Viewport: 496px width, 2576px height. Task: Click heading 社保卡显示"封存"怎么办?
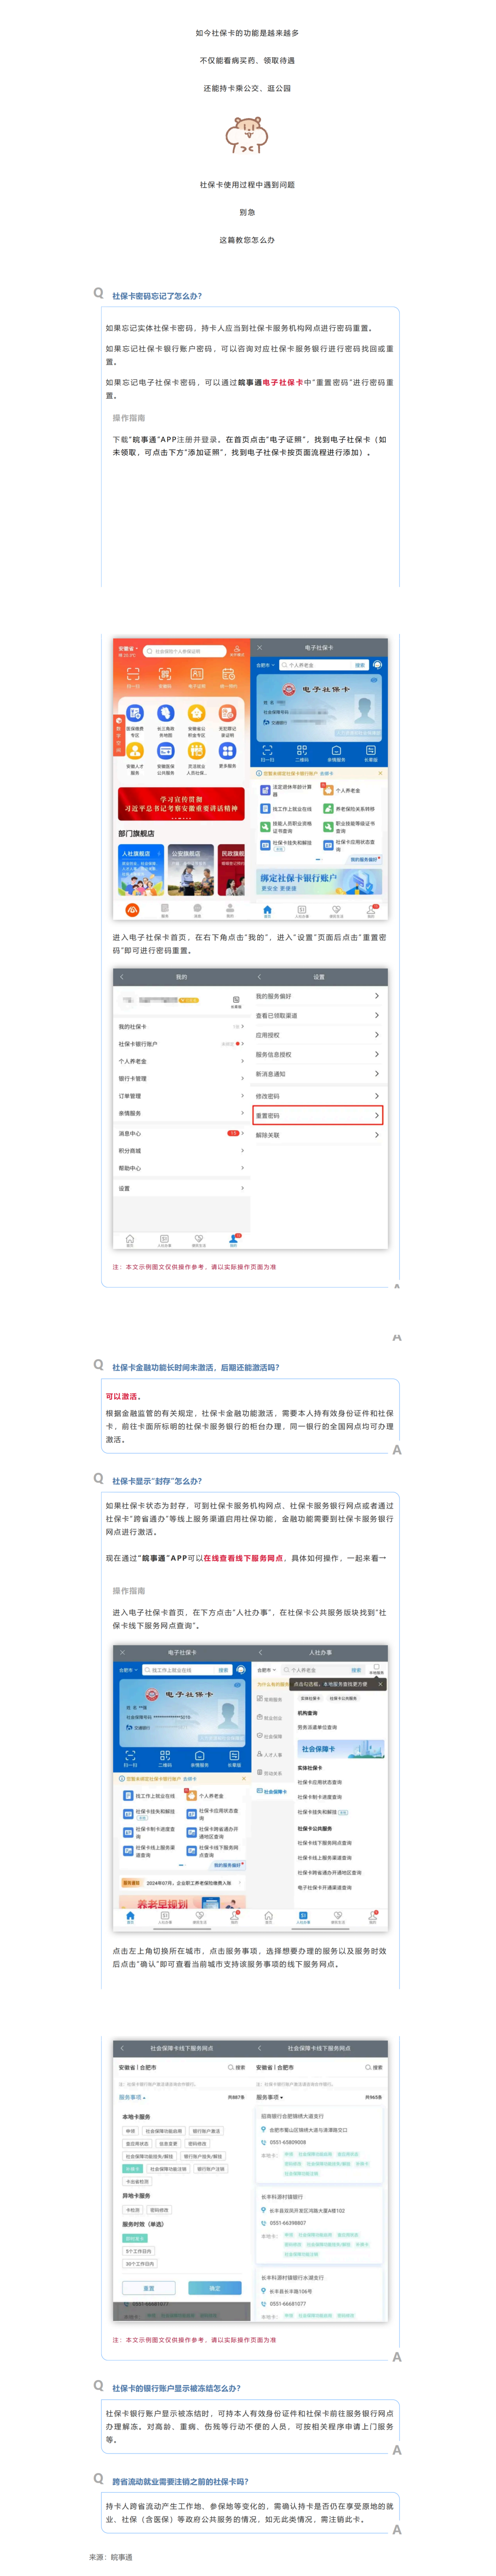pyautogui.click(x=157, y=1481)
